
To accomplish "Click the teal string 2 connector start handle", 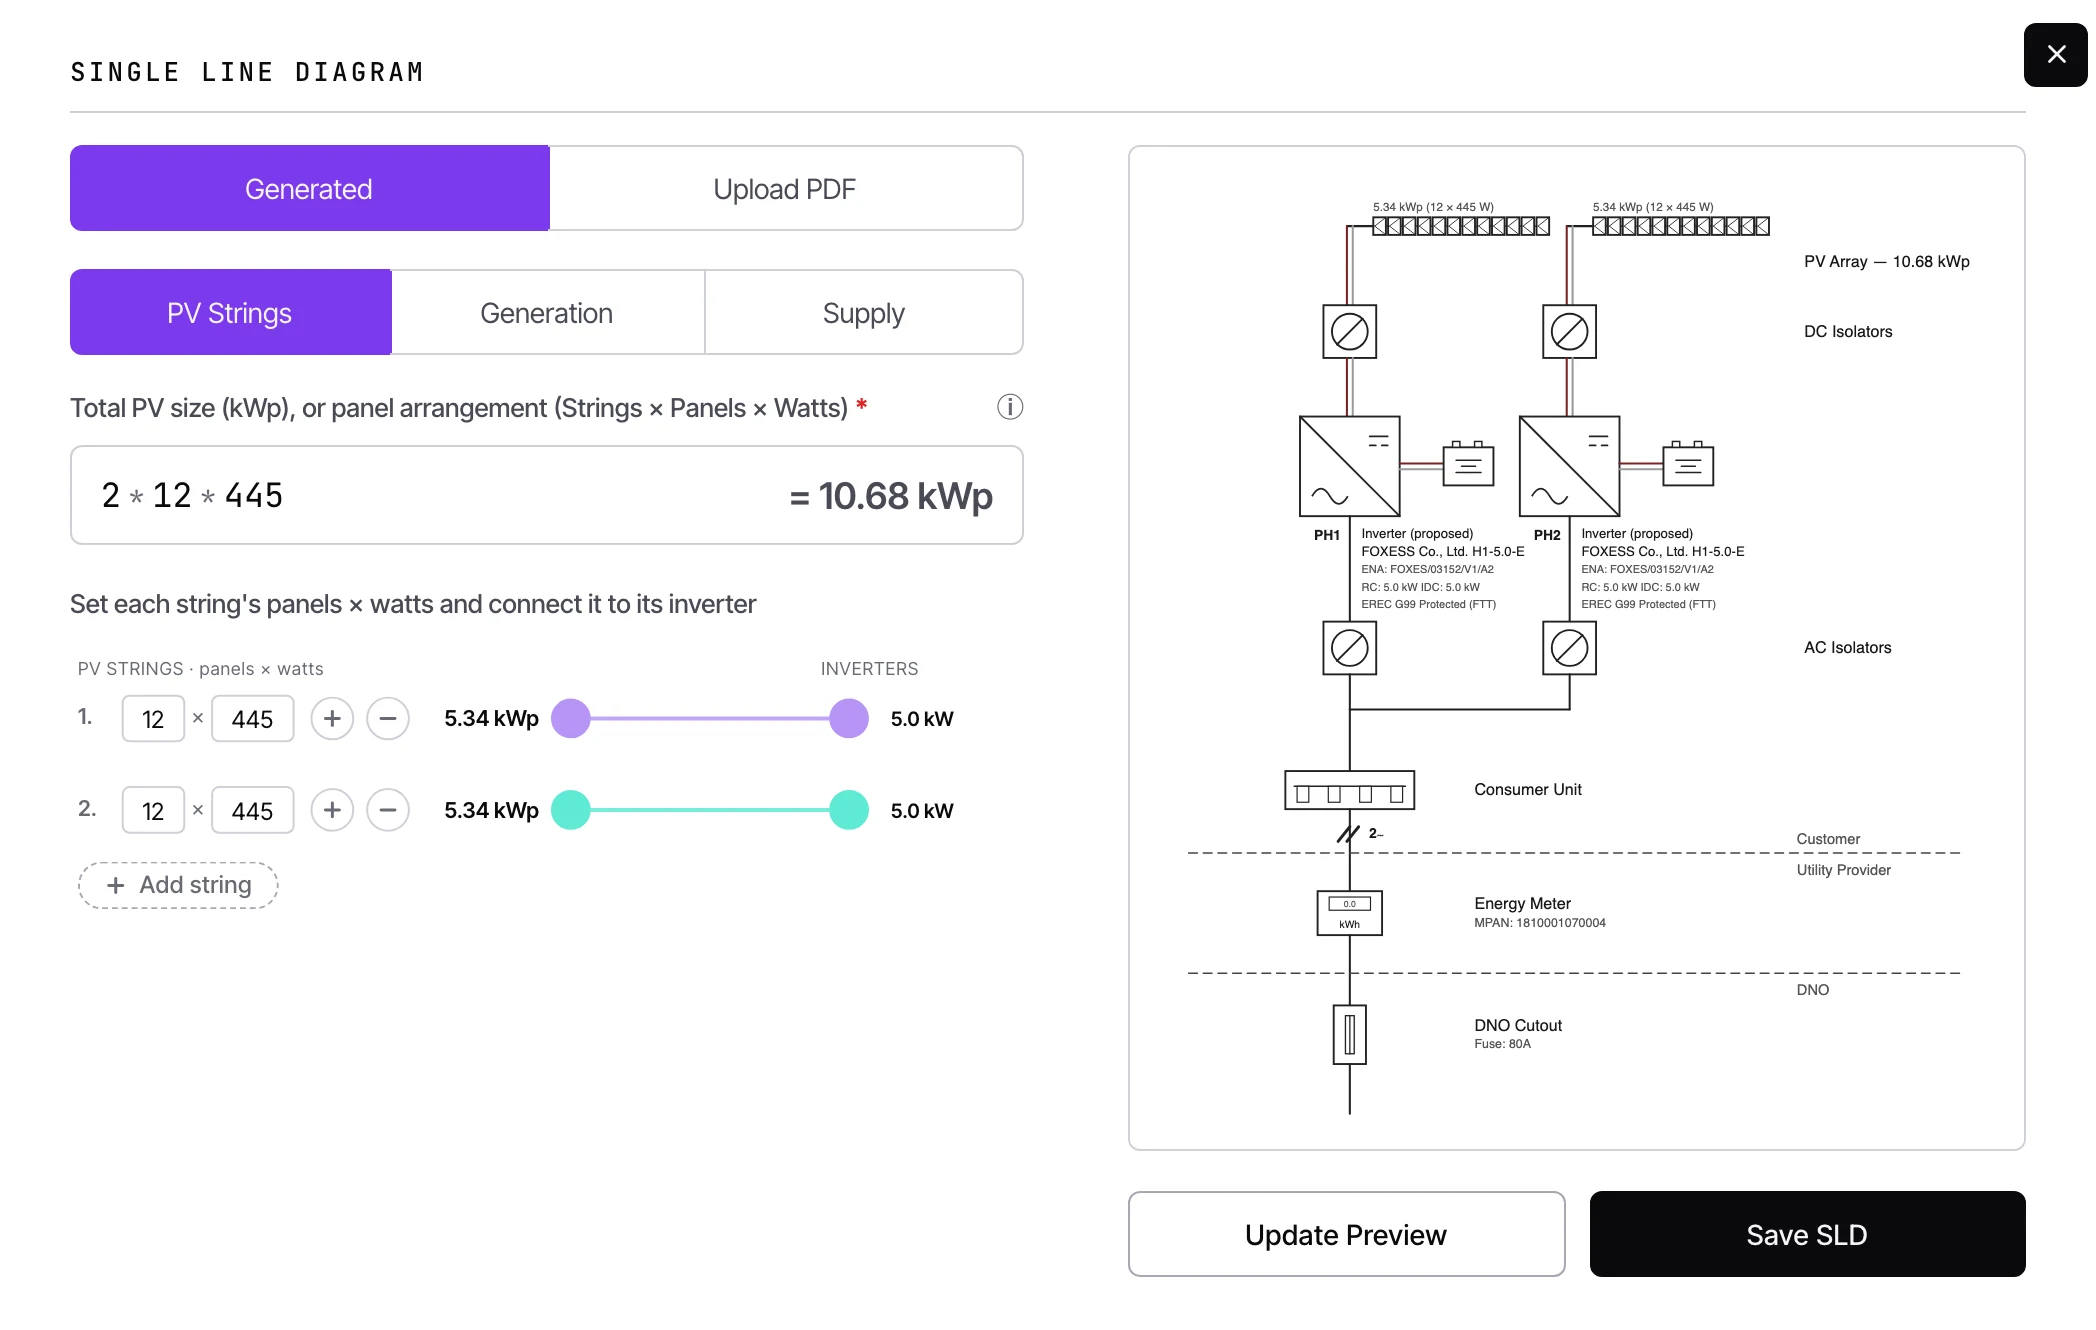I will [x=571, y=810].
